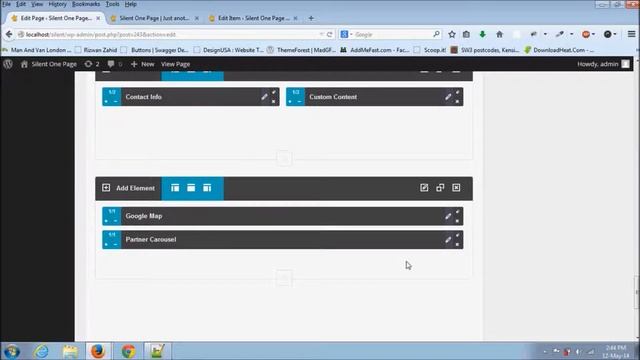The height and width of the screenshot is (360, 640).
Task: Open the Edit menu
Action: coord(21,4)
